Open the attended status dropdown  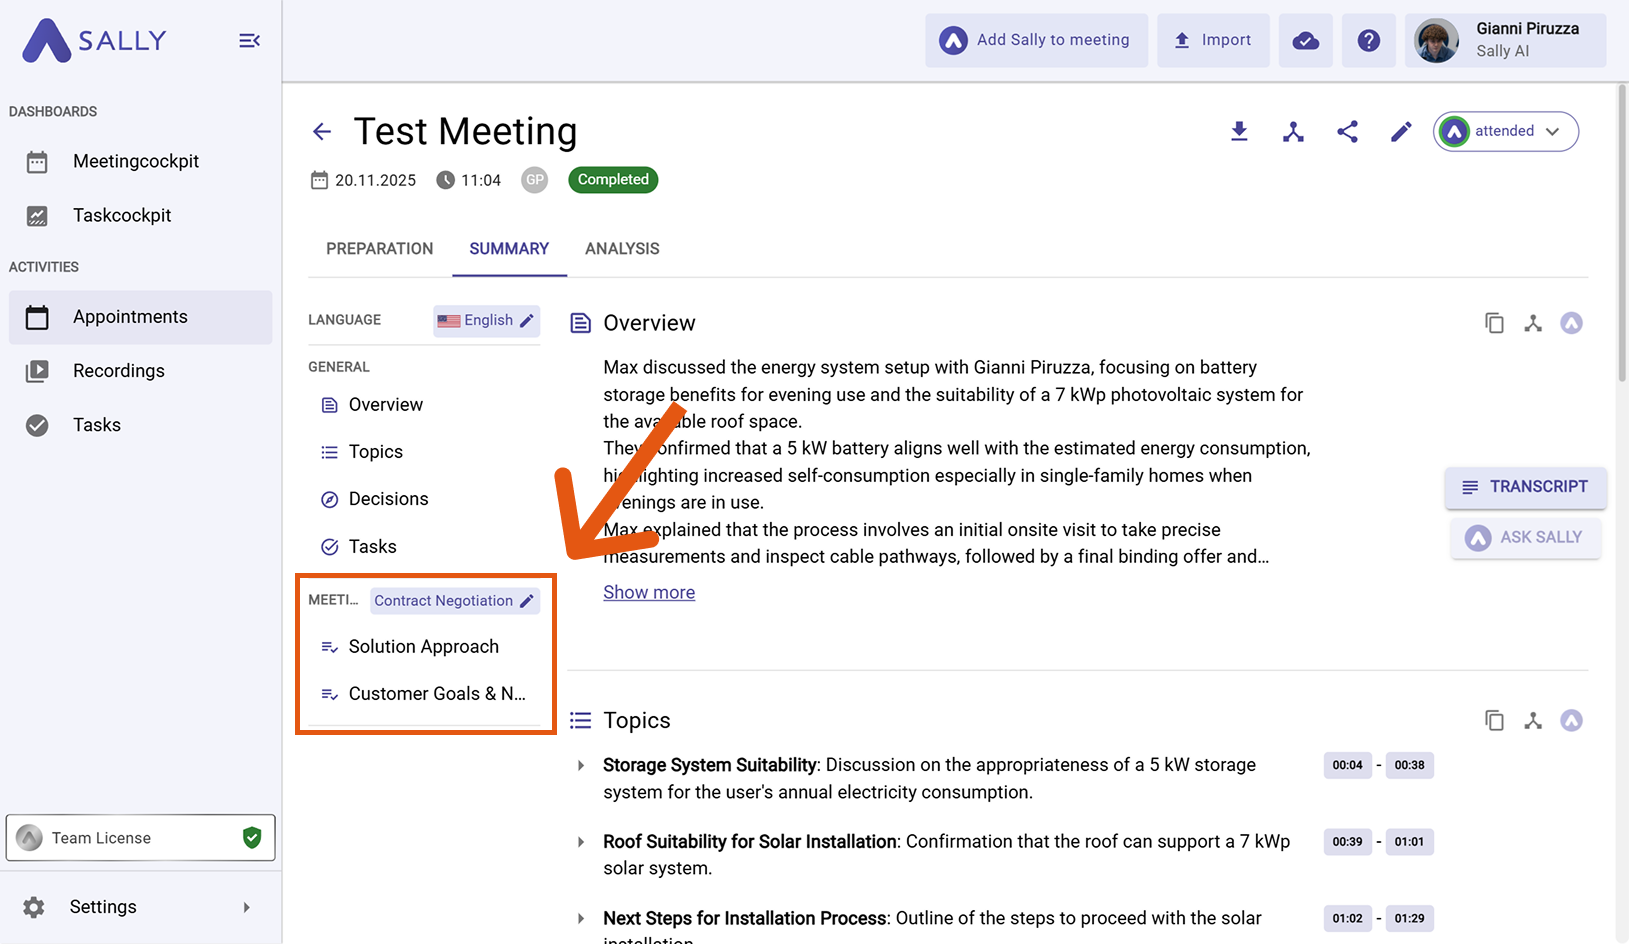click(1506, 131)
